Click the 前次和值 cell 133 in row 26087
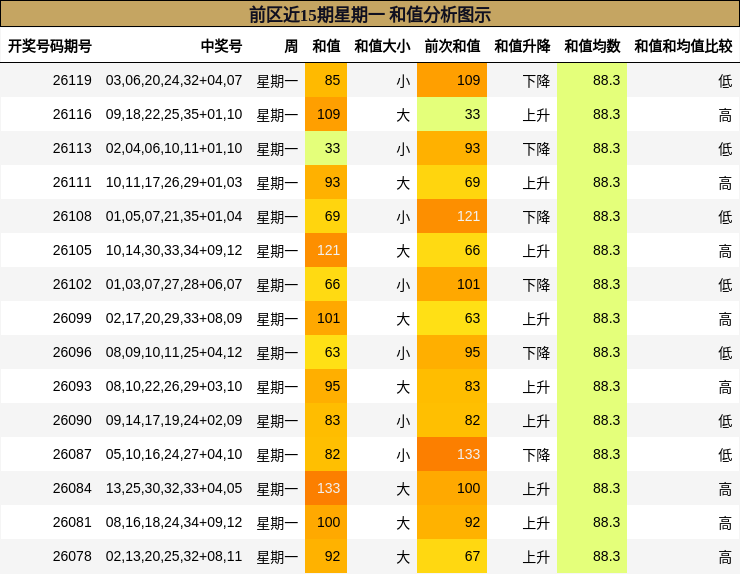Viewport: 740px width, 574px height. (452, 454)
